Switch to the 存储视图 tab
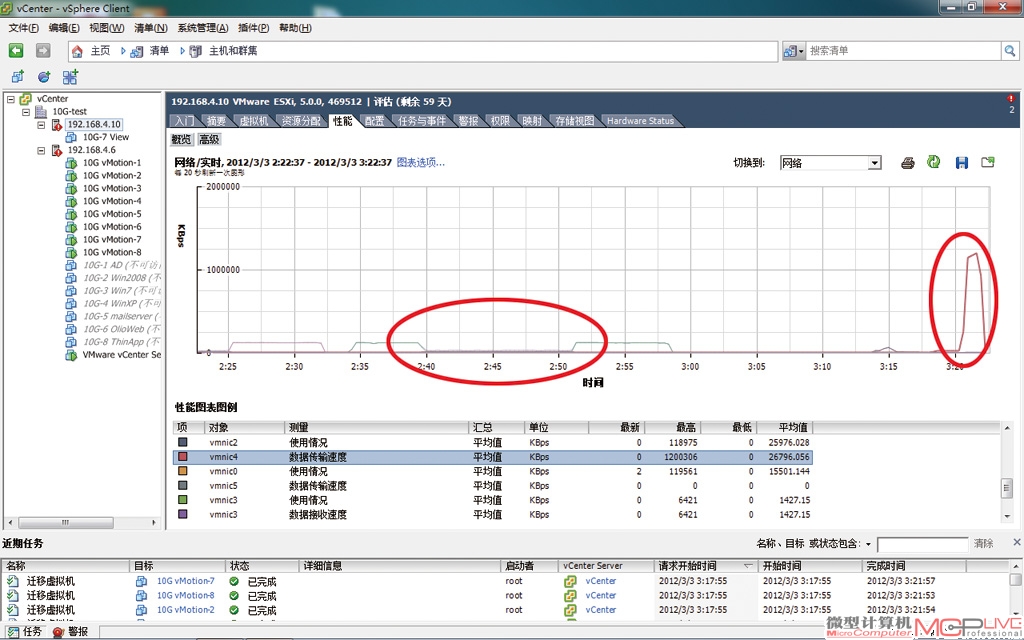1024x640 pixels. [x=575, y=121]
